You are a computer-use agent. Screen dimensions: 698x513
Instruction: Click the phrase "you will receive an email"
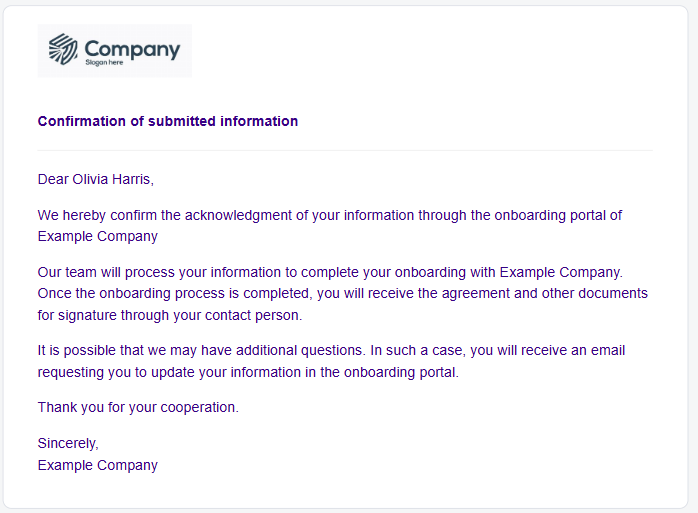[x=547, y=351]
